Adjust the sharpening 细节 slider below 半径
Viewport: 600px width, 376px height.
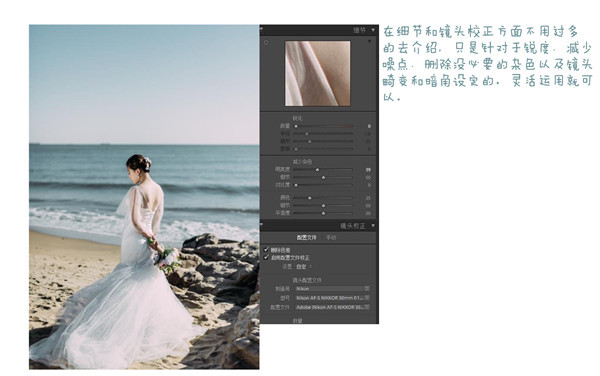tap(323, 141)
